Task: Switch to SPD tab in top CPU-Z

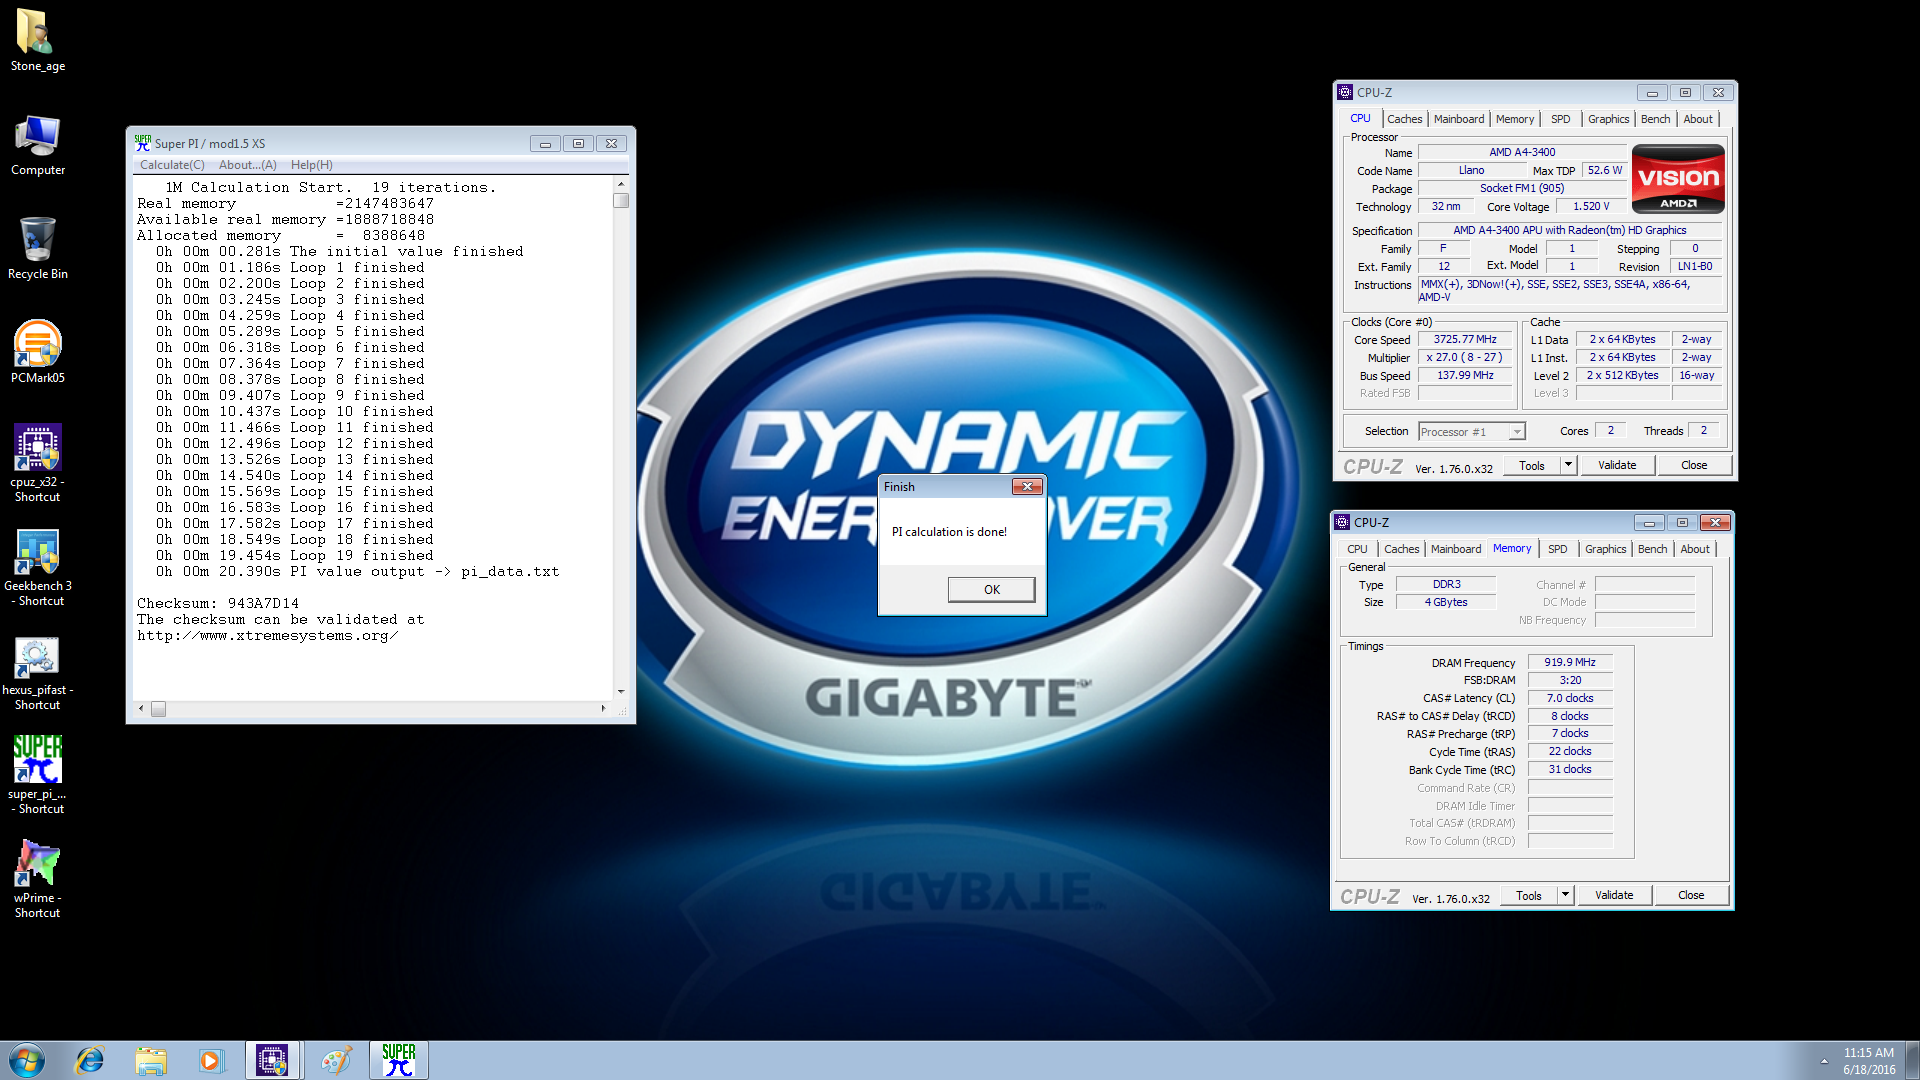Action: click(1560, 119)
